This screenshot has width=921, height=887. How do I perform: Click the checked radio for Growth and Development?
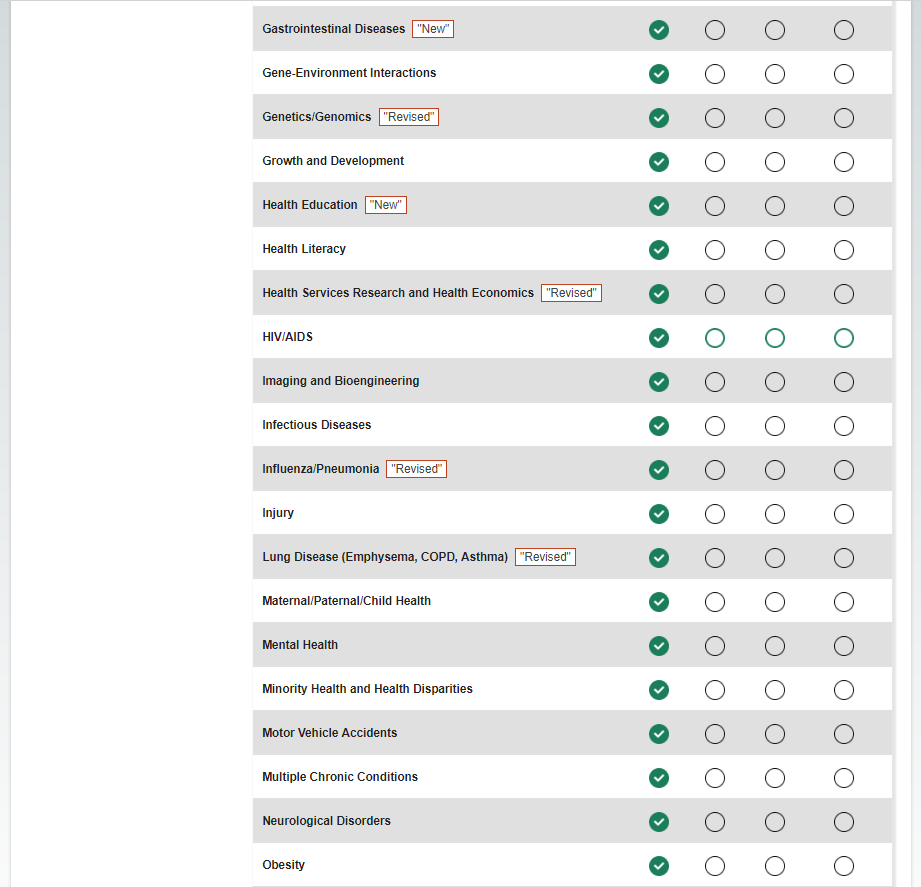(x=659, y=162)
